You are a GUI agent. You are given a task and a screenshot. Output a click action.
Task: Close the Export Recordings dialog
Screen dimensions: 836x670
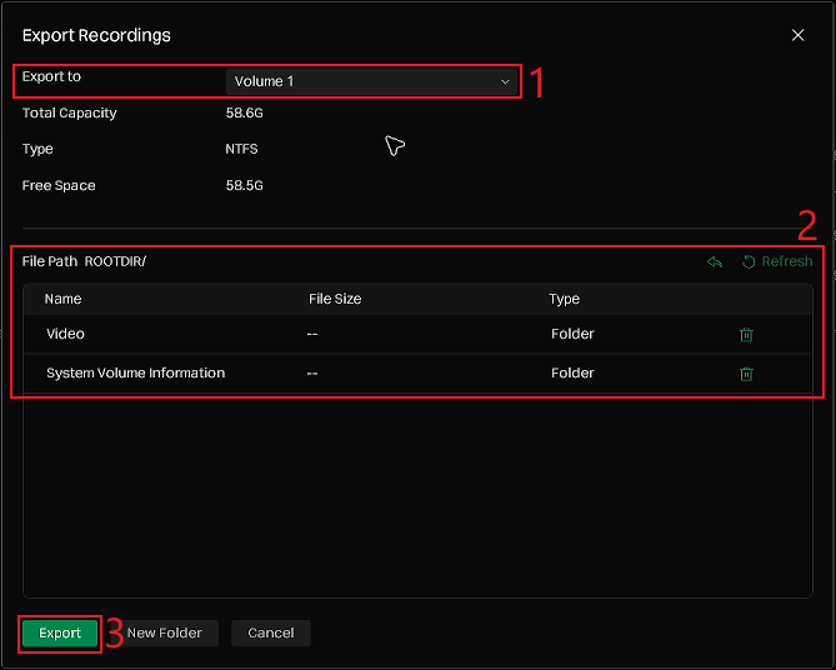(798, 35)
